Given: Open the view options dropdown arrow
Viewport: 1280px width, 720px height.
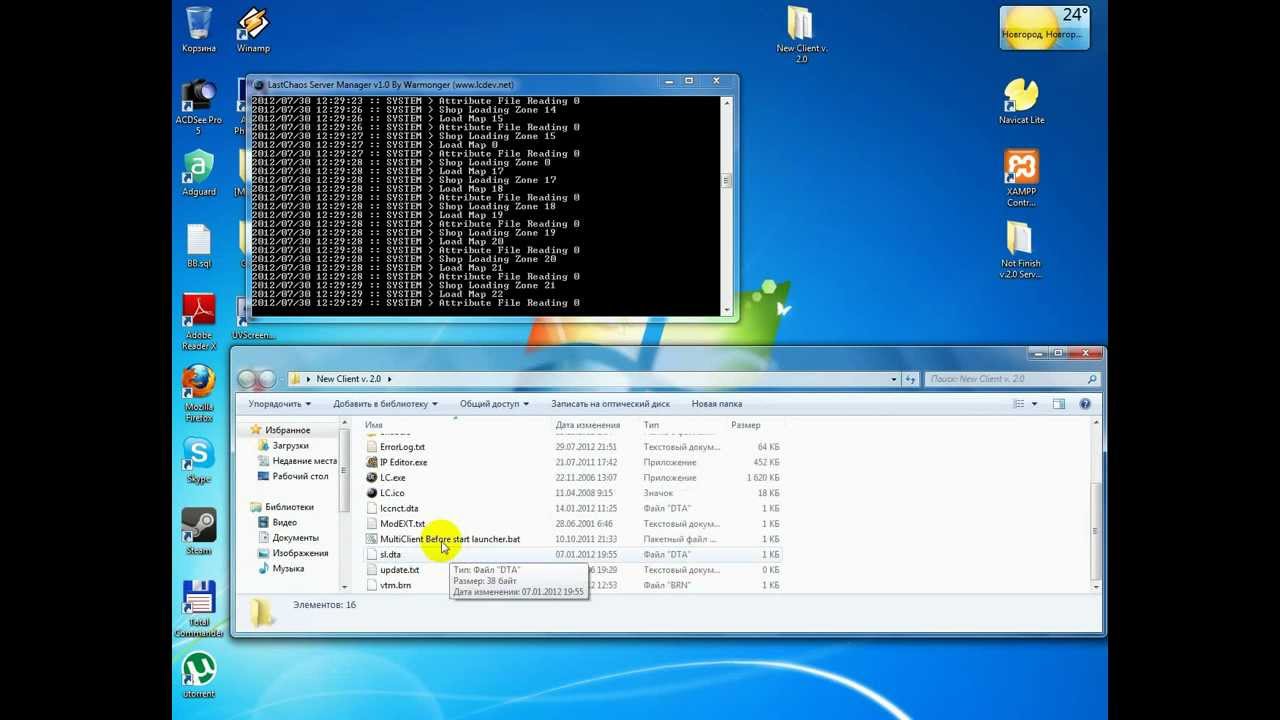Looking at the screenshot, I should [x=1034, y=404].
